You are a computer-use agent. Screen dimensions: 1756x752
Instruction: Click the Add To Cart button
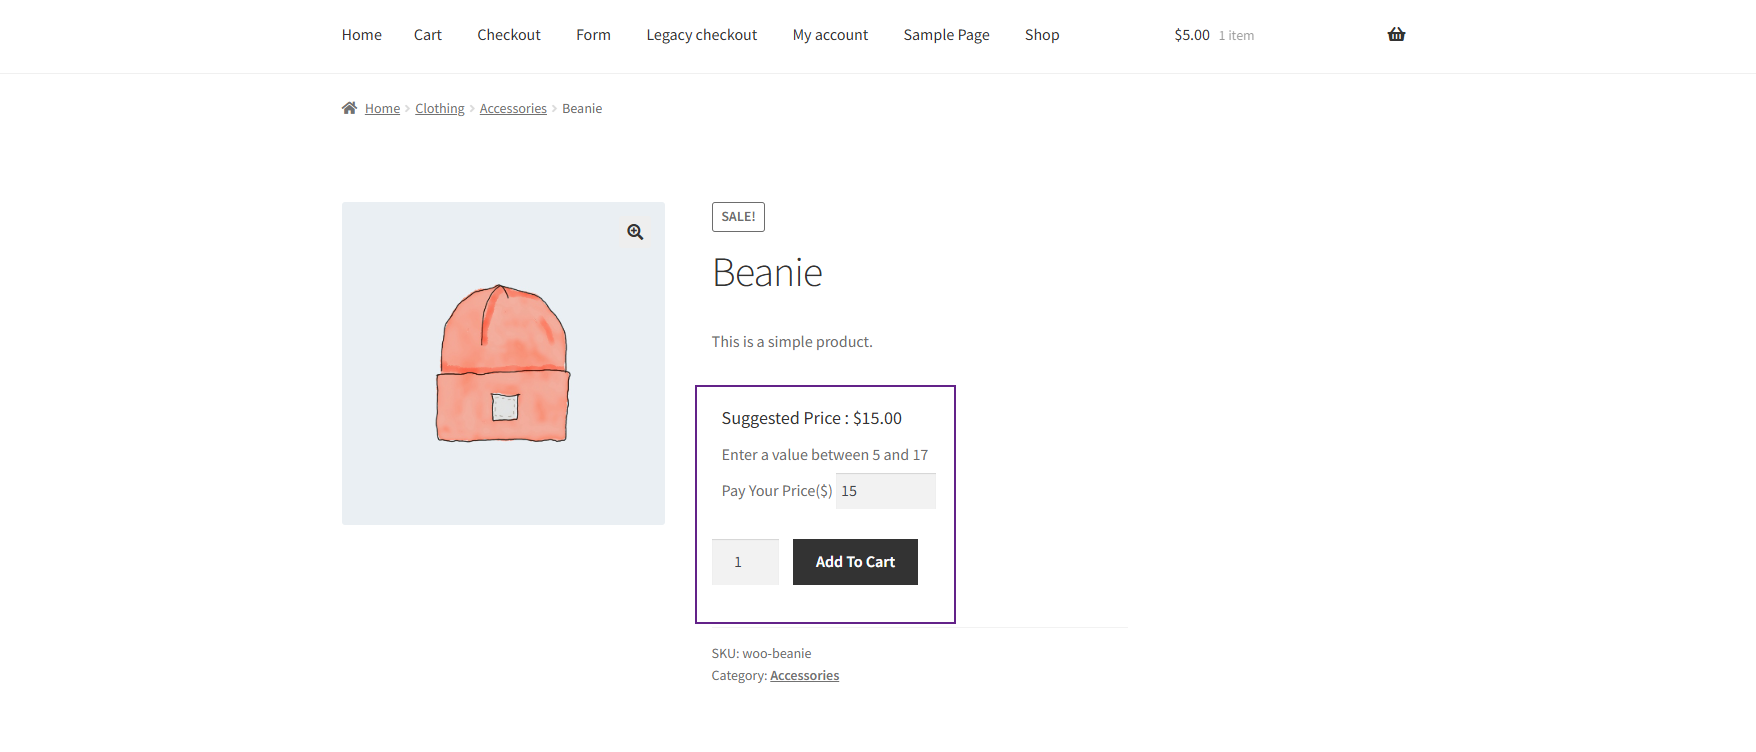point(855,562)
